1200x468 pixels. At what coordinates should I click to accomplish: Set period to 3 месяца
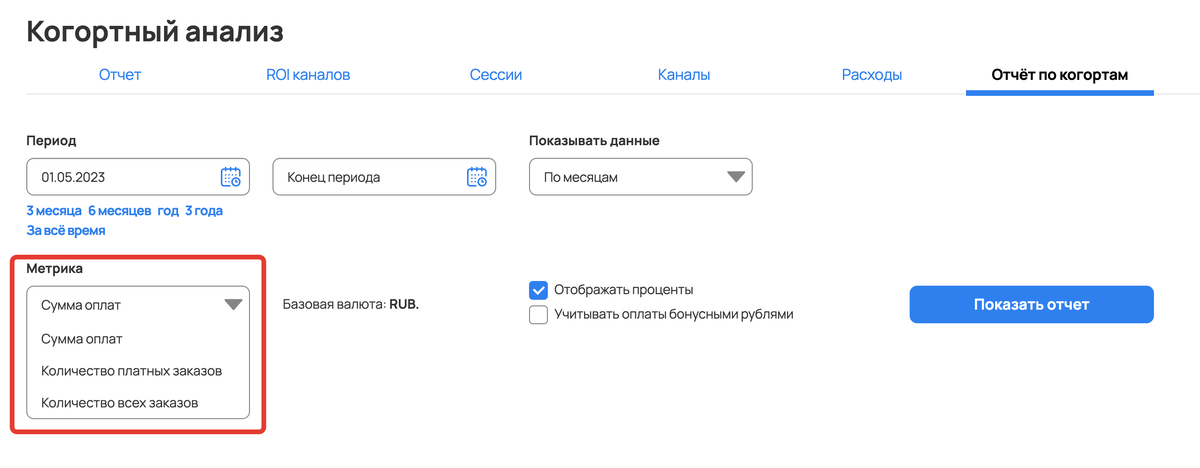(x=54, y=211)
